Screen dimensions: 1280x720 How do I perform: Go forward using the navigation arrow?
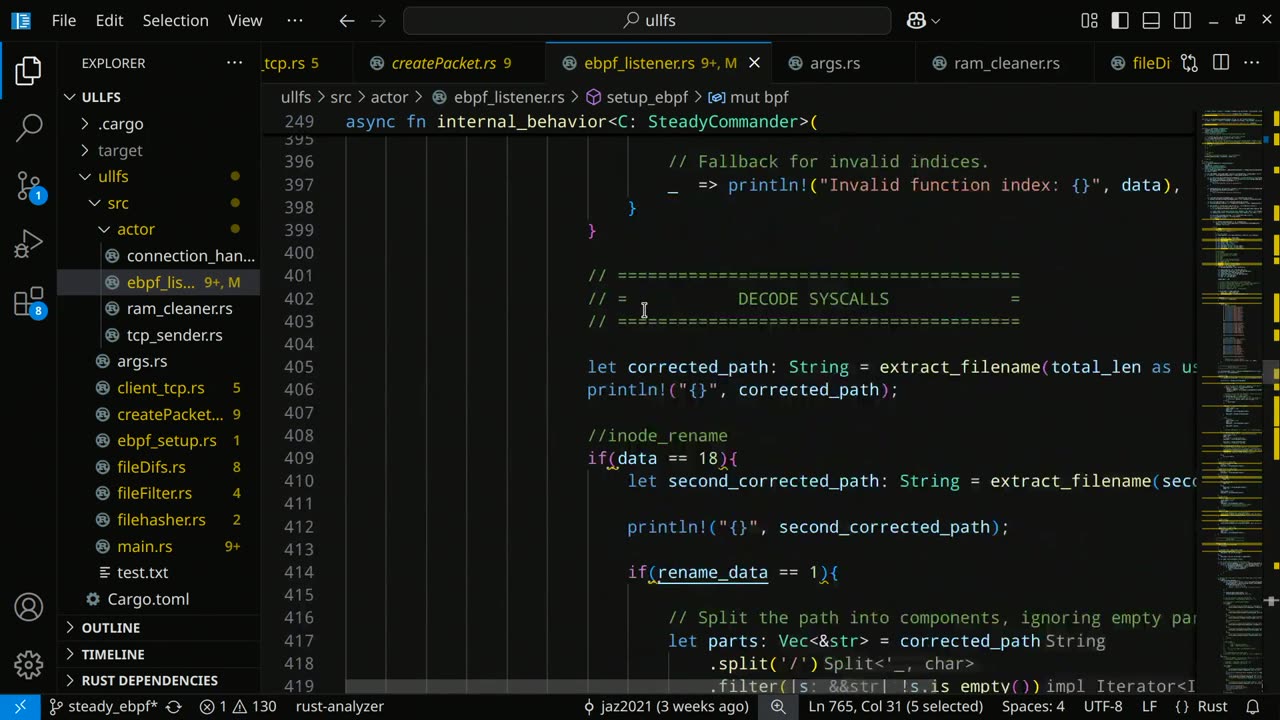click(378, 20)
